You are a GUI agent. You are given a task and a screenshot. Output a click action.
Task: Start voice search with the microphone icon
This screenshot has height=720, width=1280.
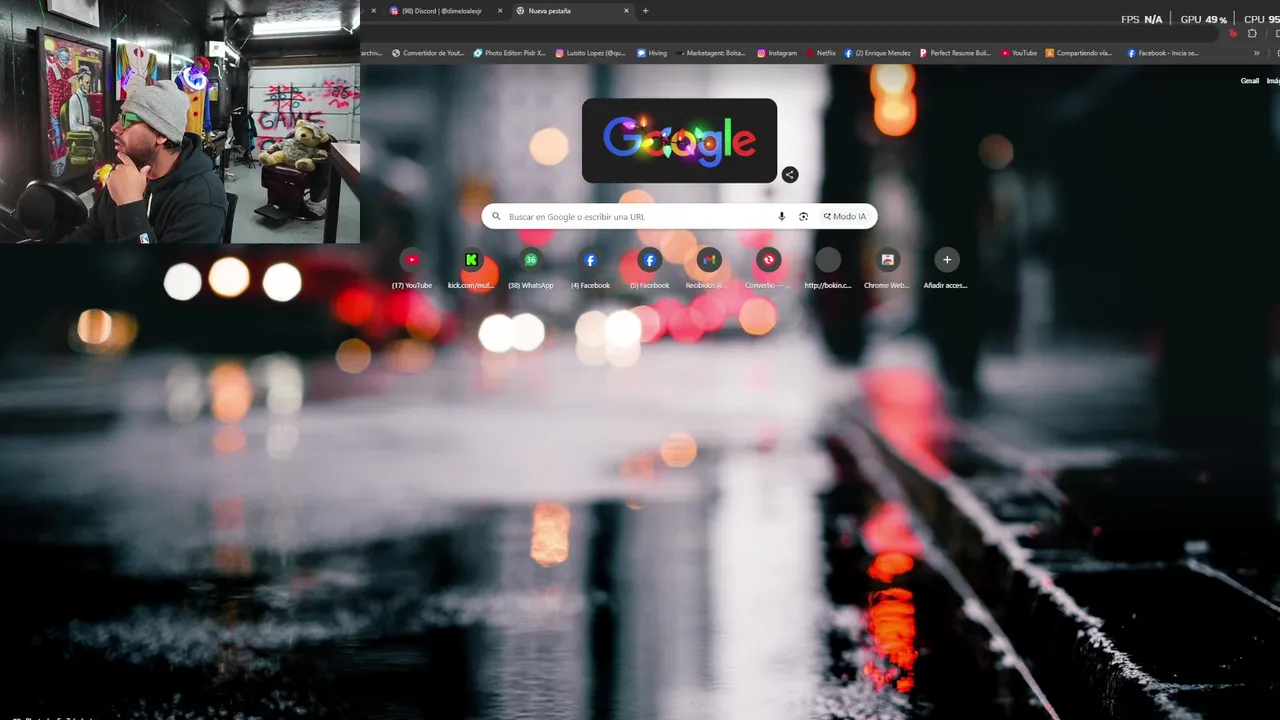tap(781, 216)
